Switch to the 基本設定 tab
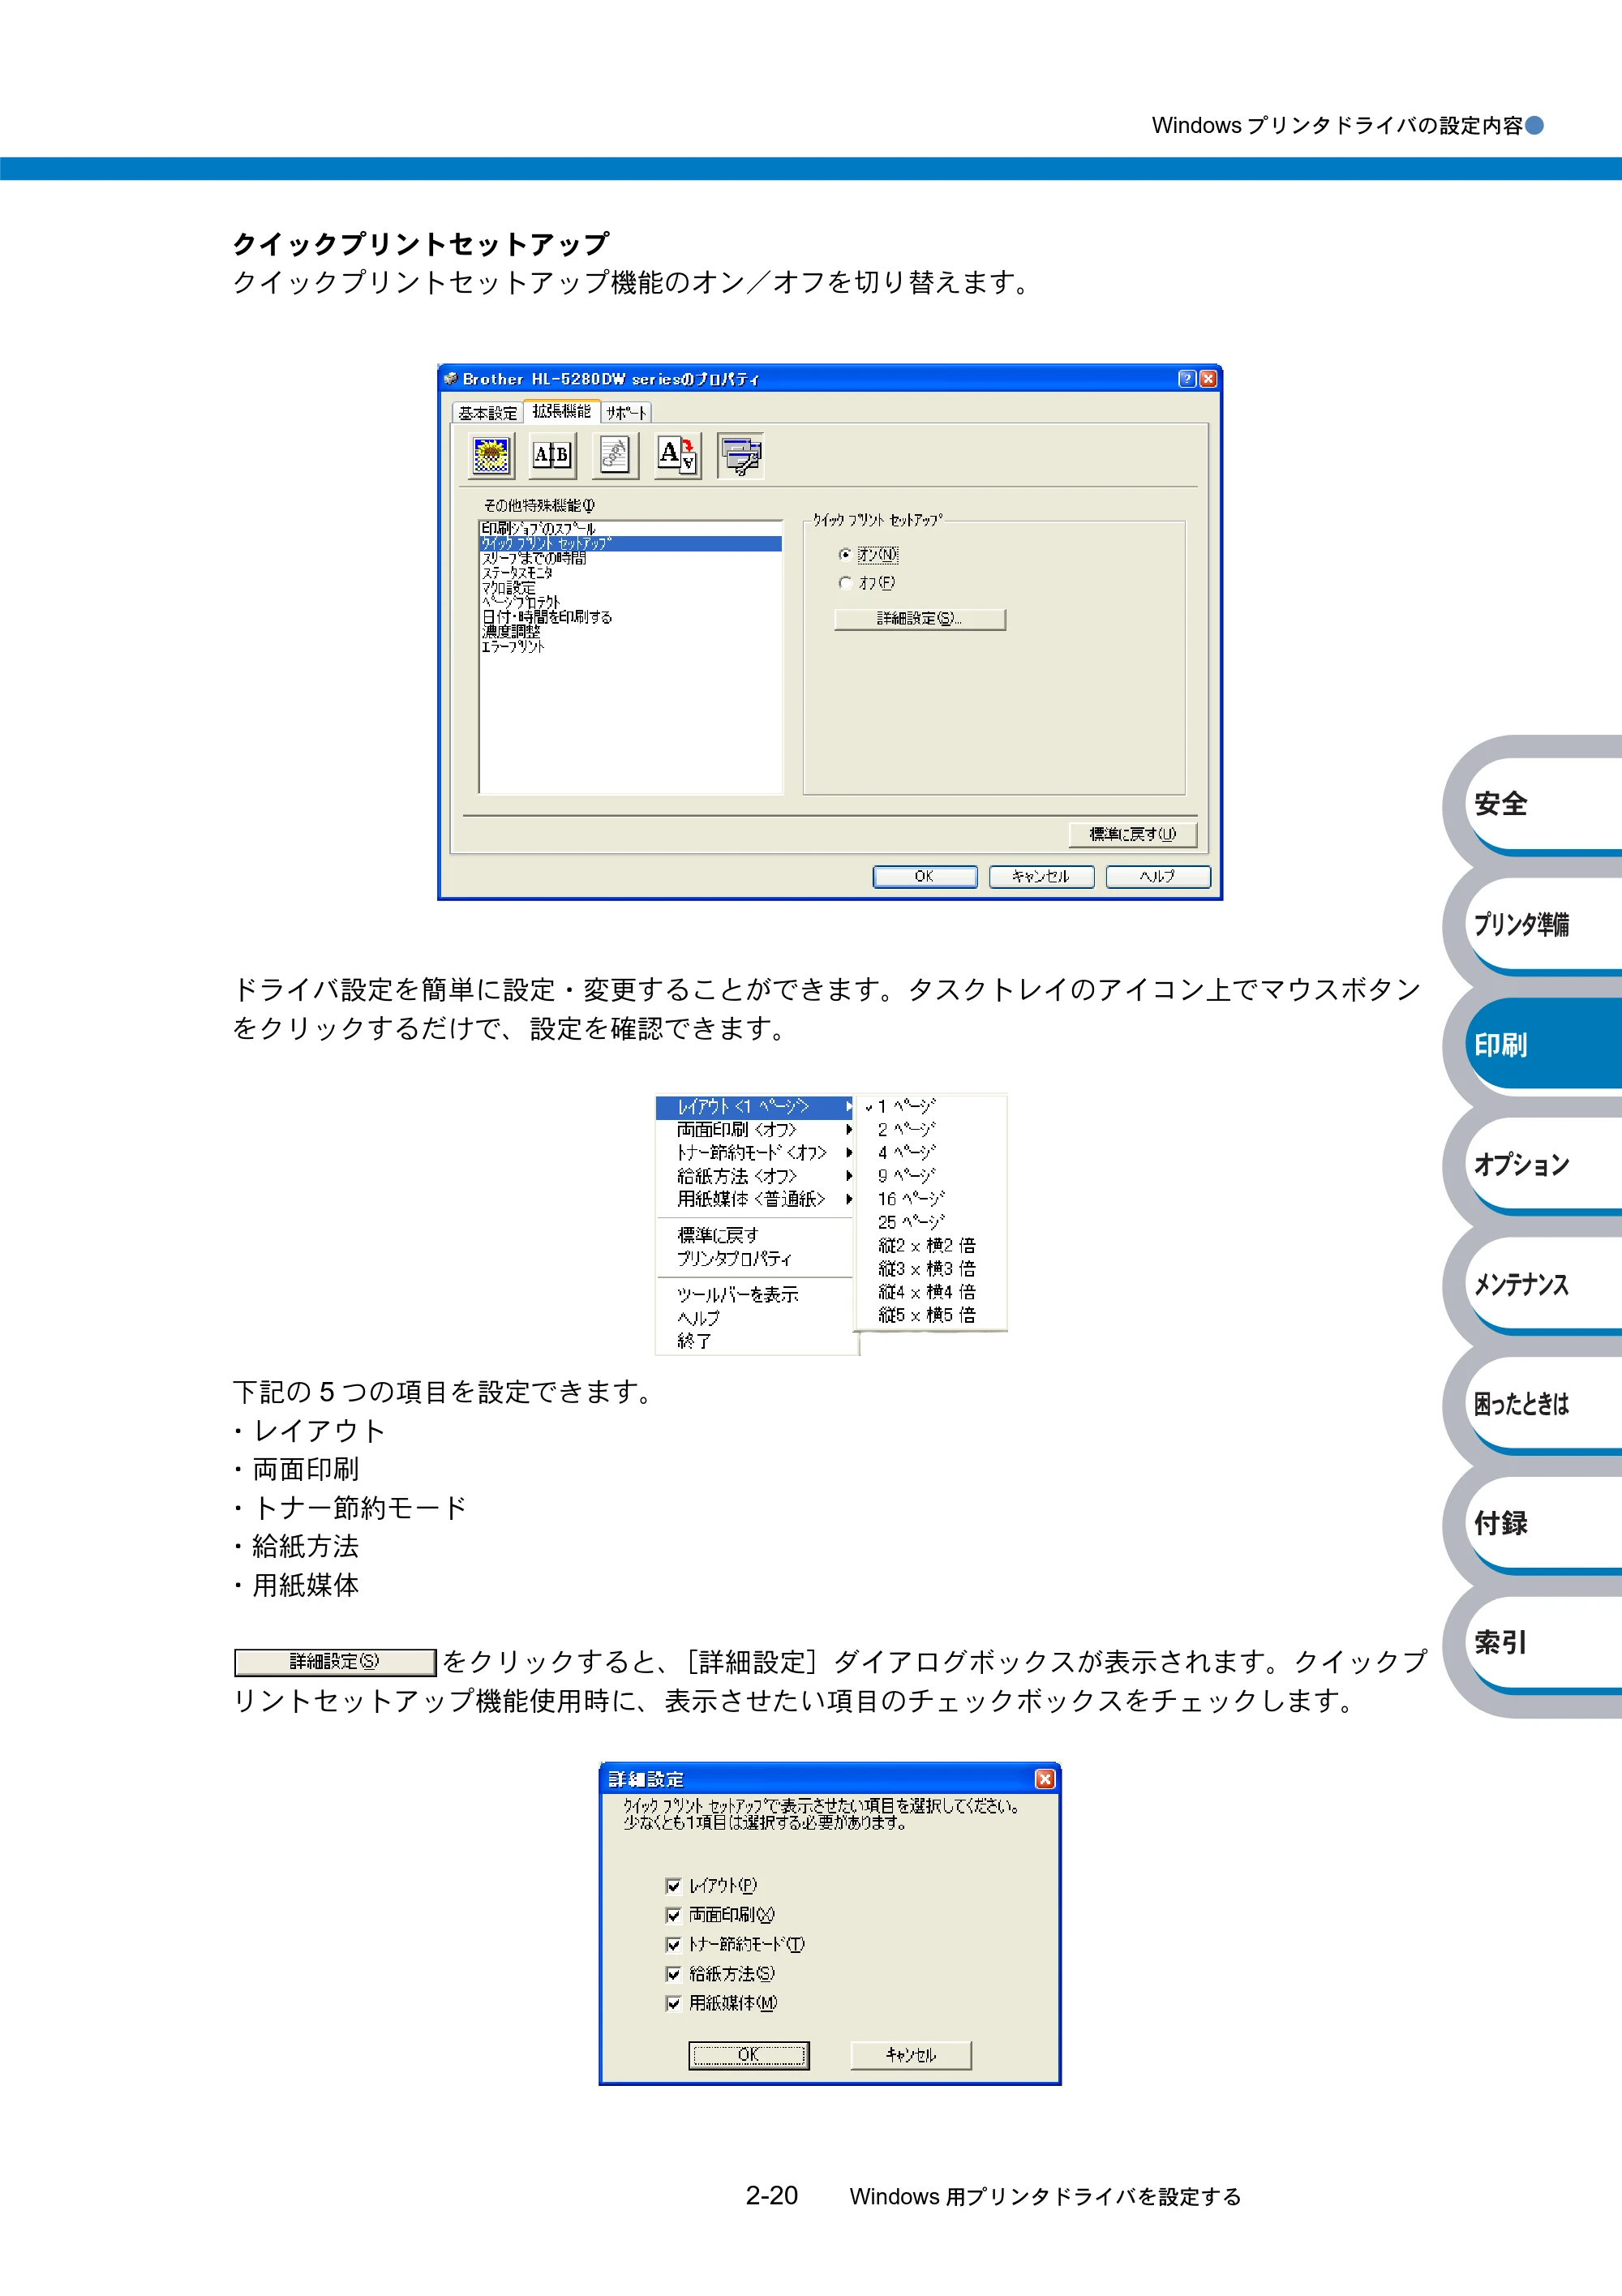Image resolution: width=1622 pixels, height=2296 pixels. point(488,413)
